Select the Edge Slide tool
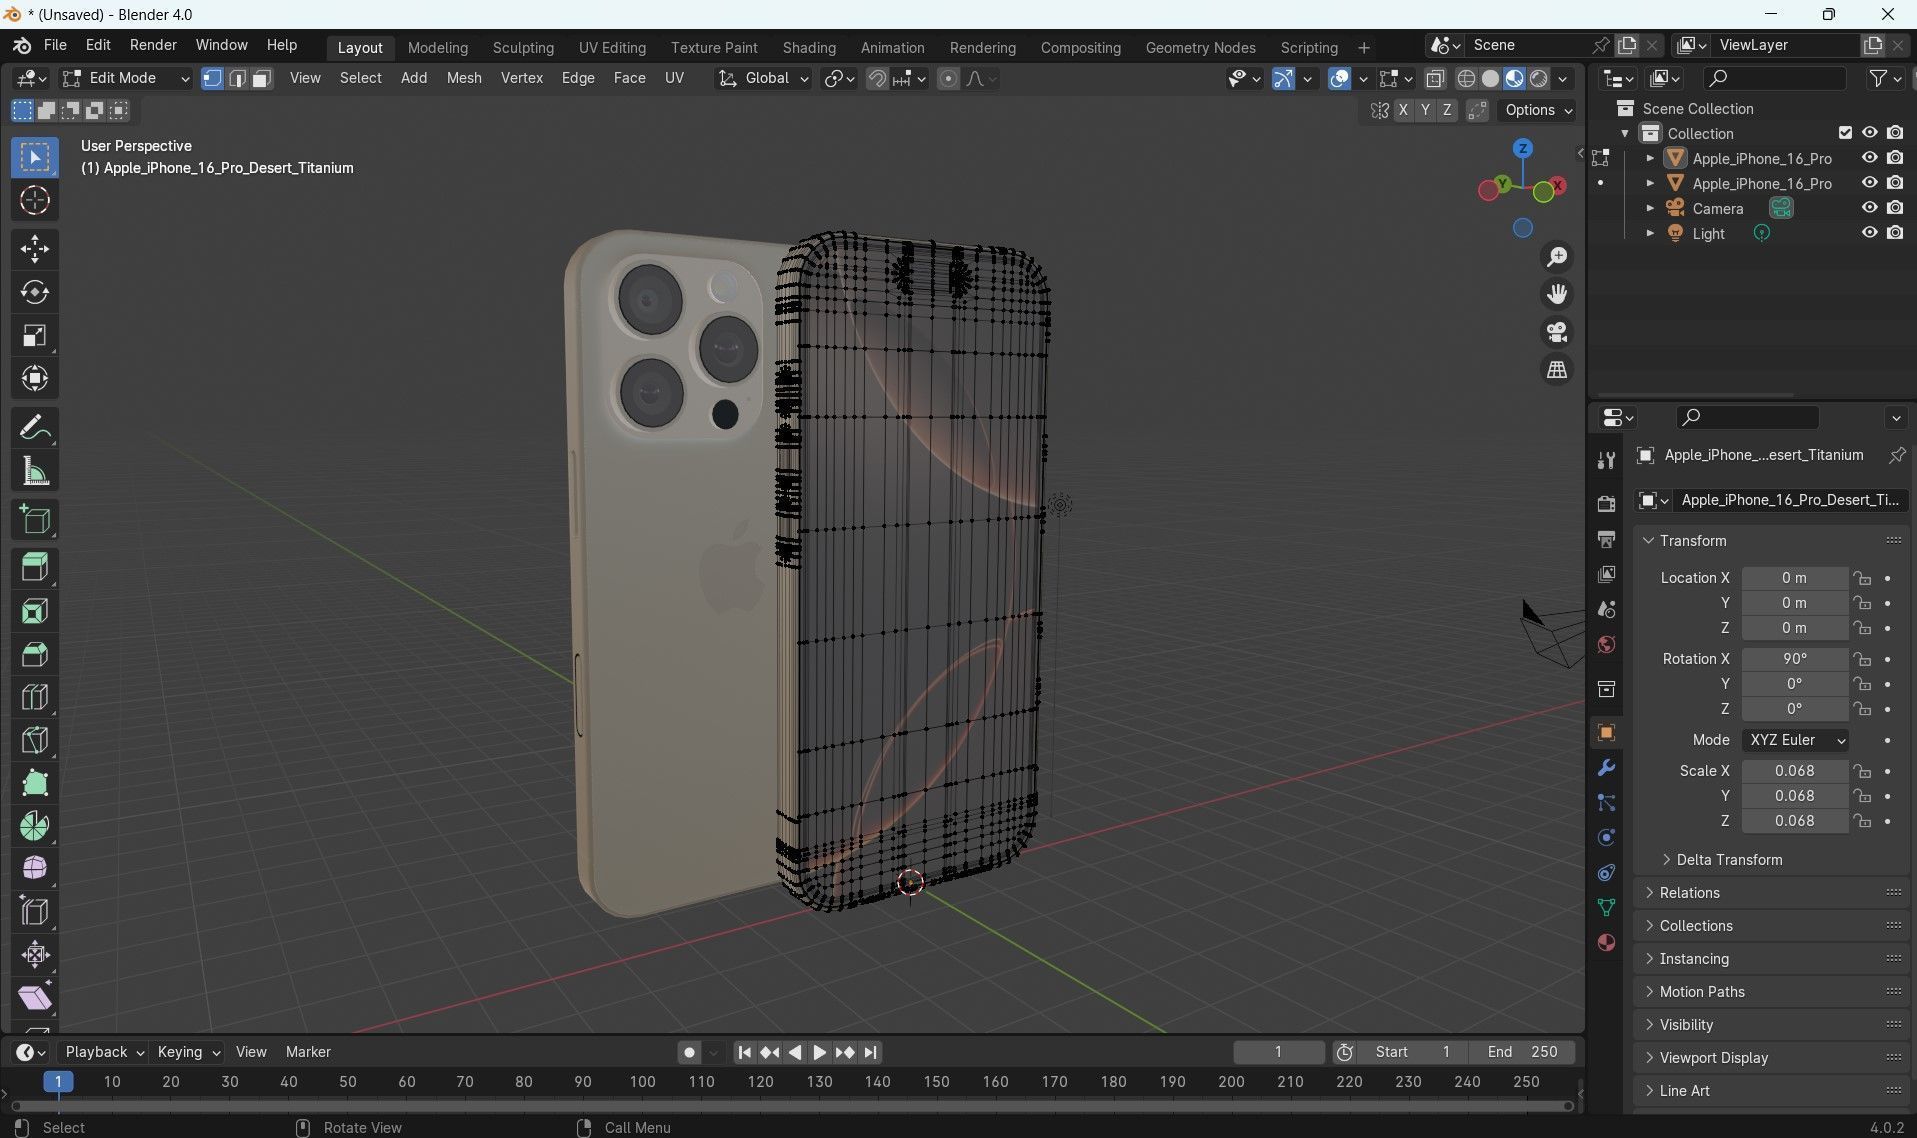 pos(35,911)
